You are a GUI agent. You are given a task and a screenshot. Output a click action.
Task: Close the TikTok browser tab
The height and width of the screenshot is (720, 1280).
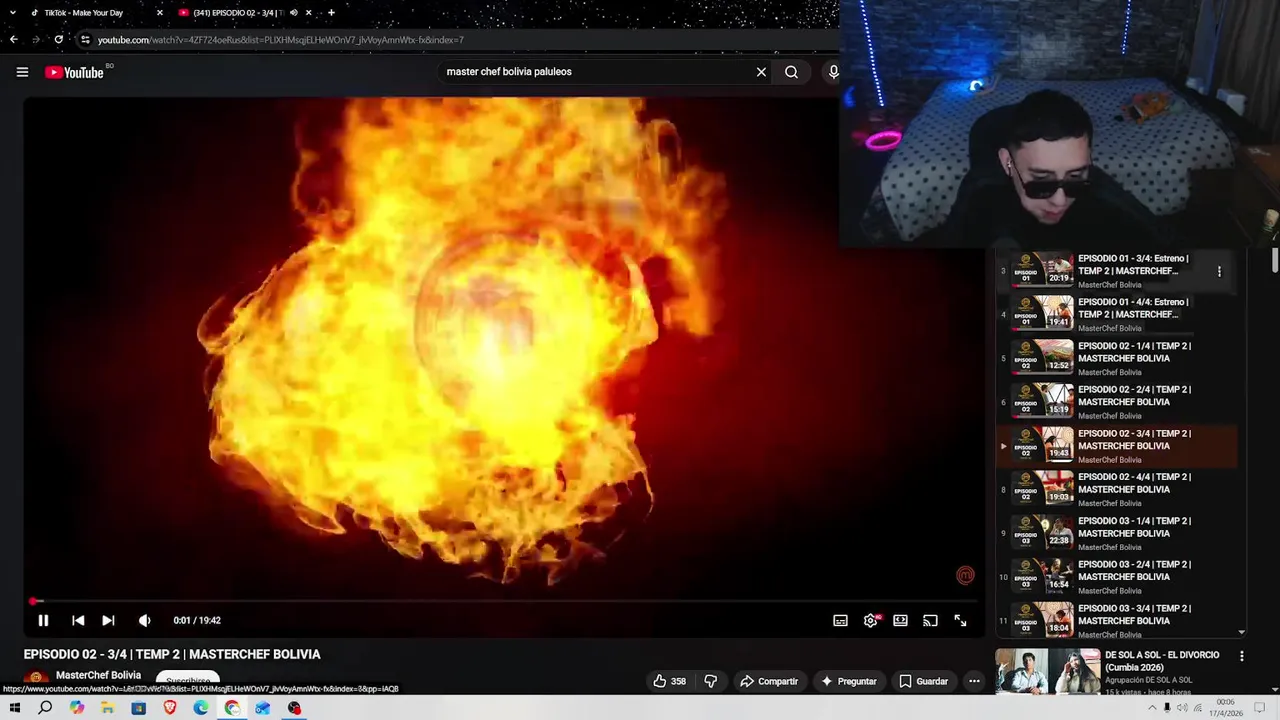159,13
